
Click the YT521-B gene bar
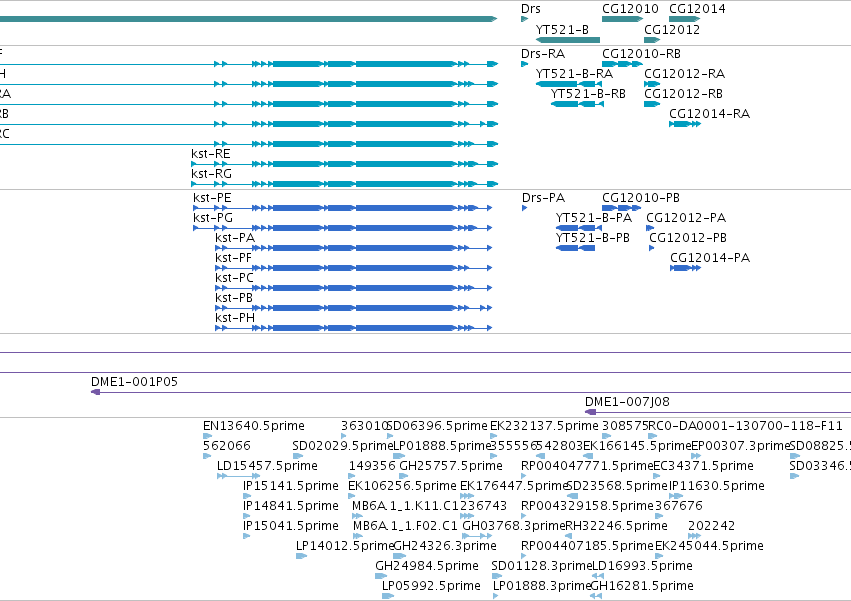pyautogui.click(x=568, y=40)
